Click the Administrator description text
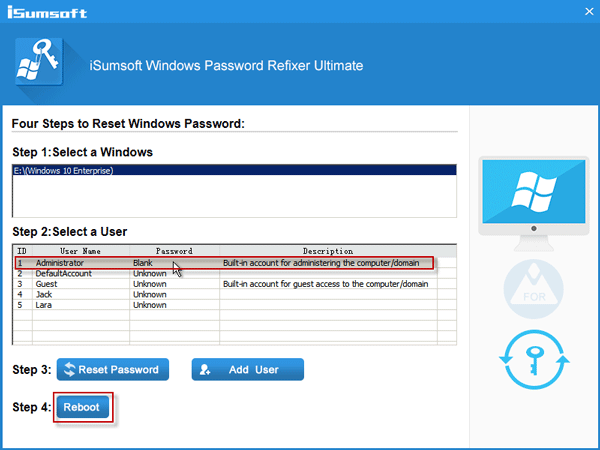 pyautogui.click(x=321, y=263)
